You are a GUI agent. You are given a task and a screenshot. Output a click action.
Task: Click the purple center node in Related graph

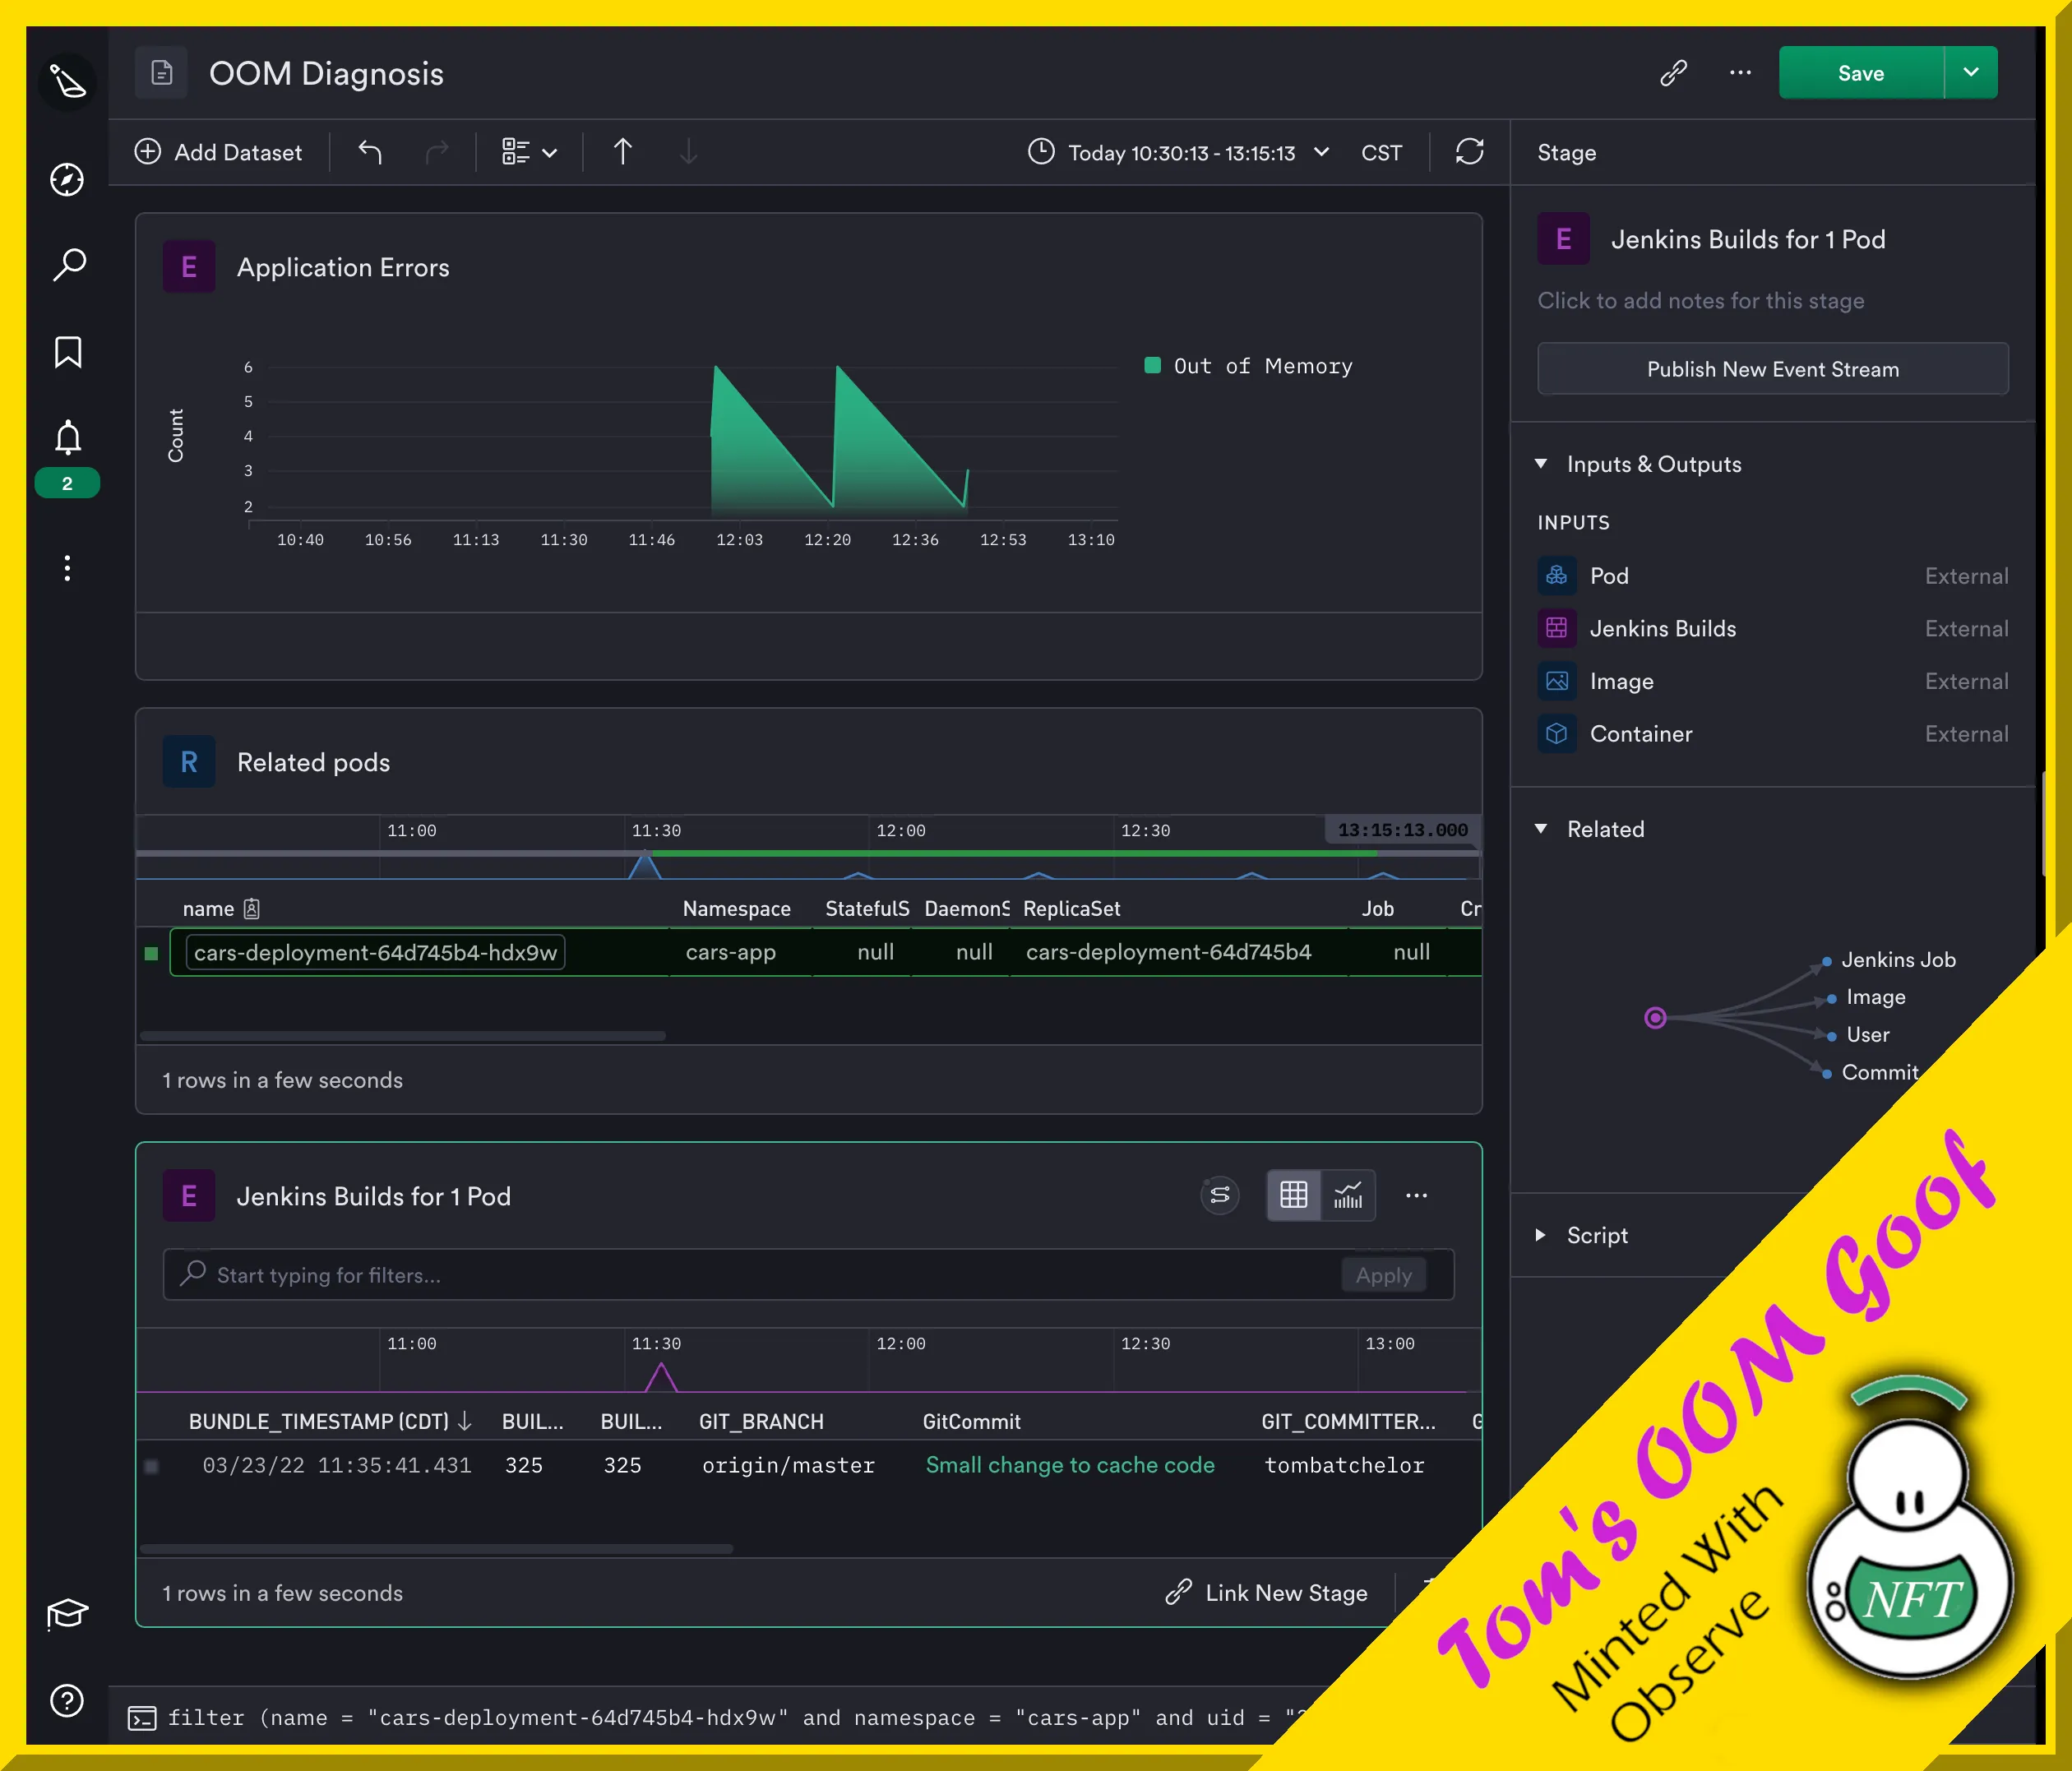(1655, 1017)
